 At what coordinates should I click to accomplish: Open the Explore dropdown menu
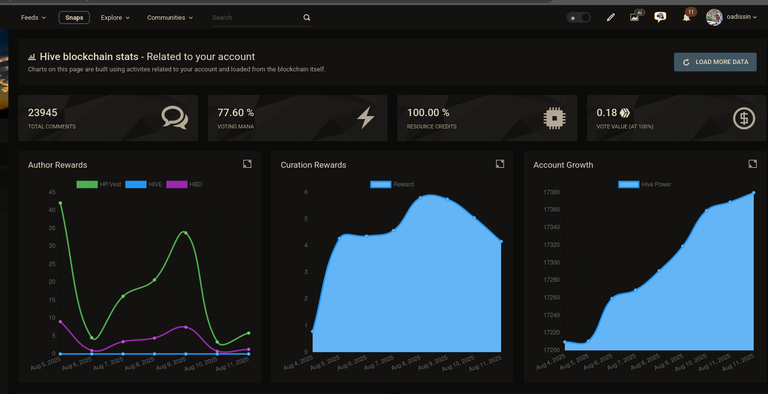point(115,18)
